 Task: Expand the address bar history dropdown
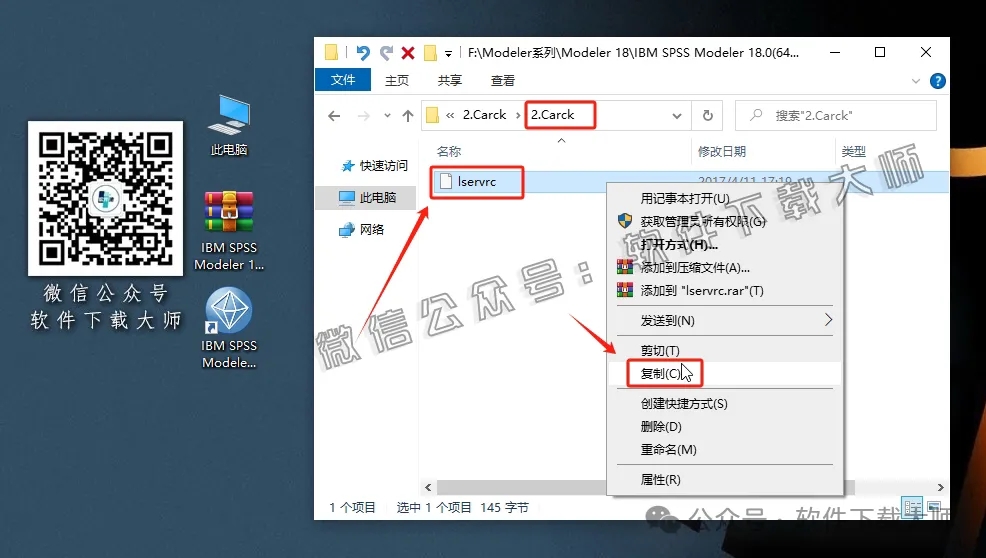[677, 116]
